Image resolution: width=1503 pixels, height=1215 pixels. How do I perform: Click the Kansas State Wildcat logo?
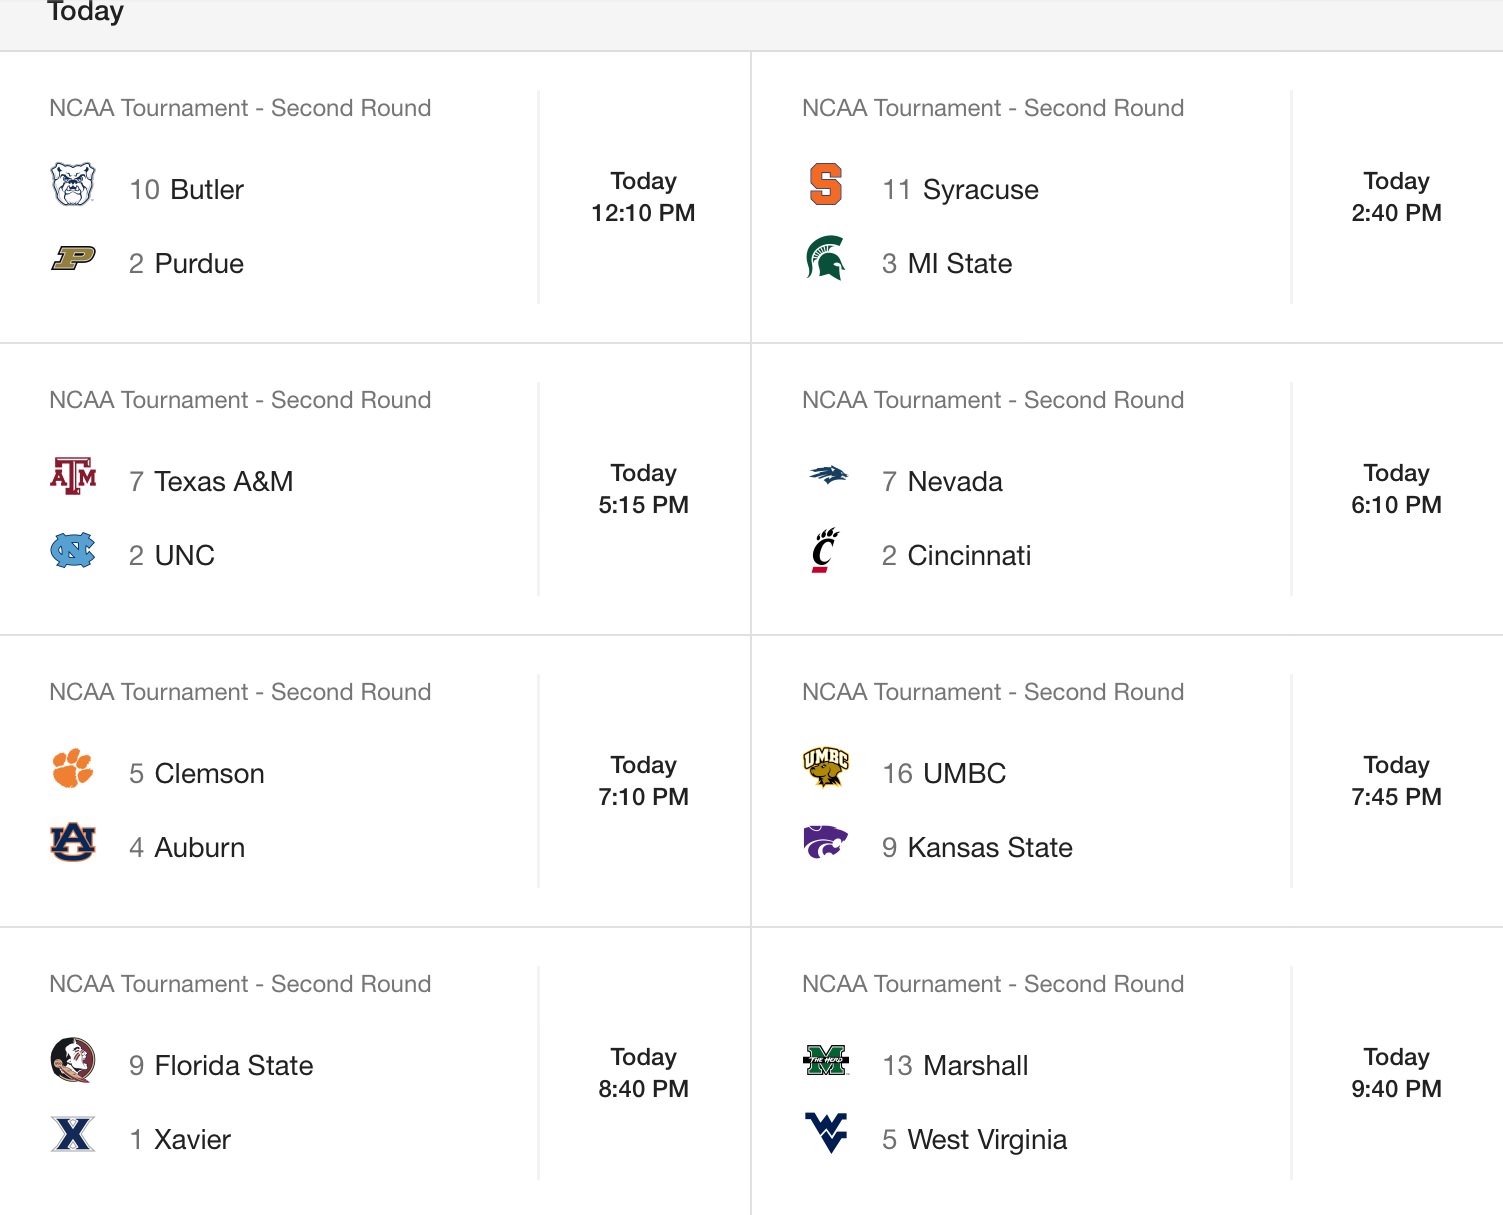(x=826, y=842)
